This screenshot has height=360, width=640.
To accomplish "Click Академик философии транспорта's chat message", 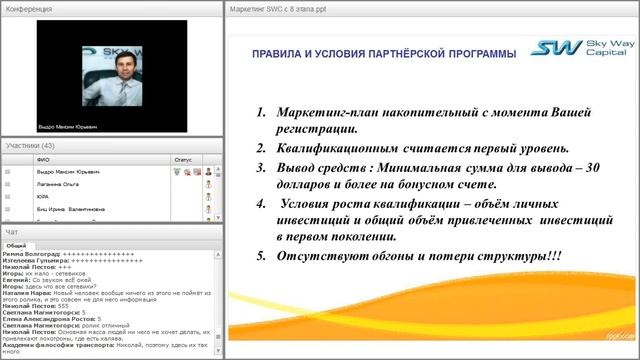I will point(105,348).
